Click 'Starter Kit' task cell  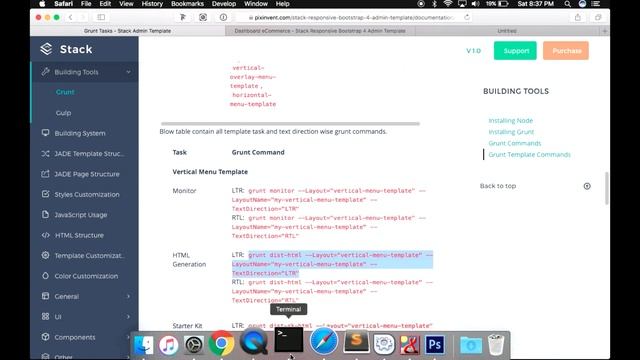pyautogui.click(x=187, y=326)
